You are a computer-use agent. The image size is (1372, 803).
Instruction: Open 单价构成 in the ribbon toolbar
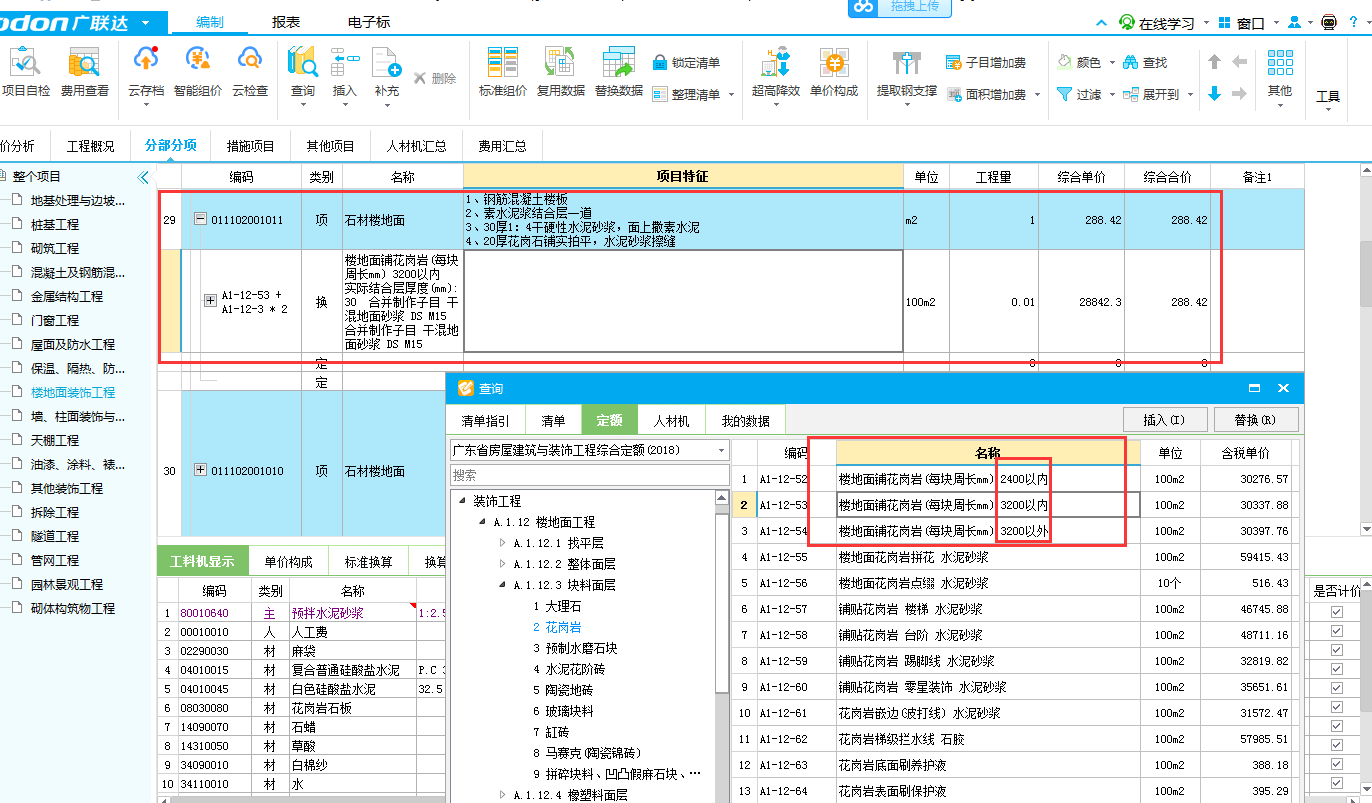point(833,72)
